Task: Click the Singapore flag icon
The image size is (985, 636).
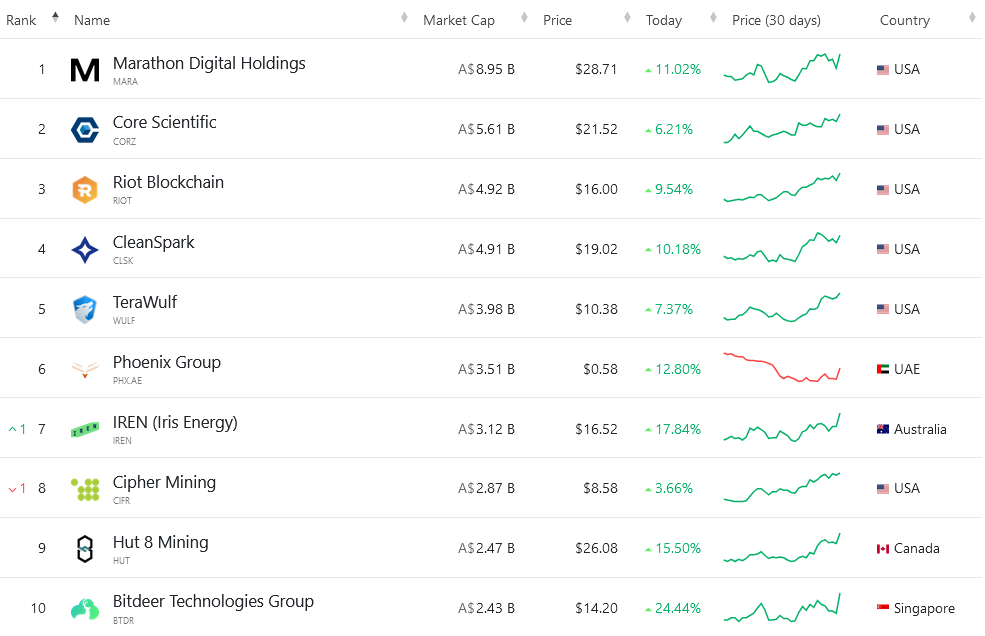Action: click(x=883, y=608)
